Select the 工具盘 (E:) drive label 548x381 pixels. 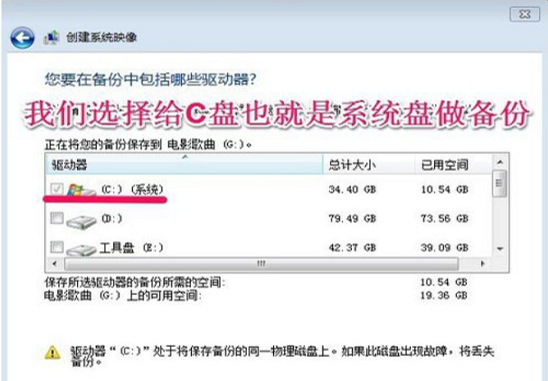(x=131, y=247)
